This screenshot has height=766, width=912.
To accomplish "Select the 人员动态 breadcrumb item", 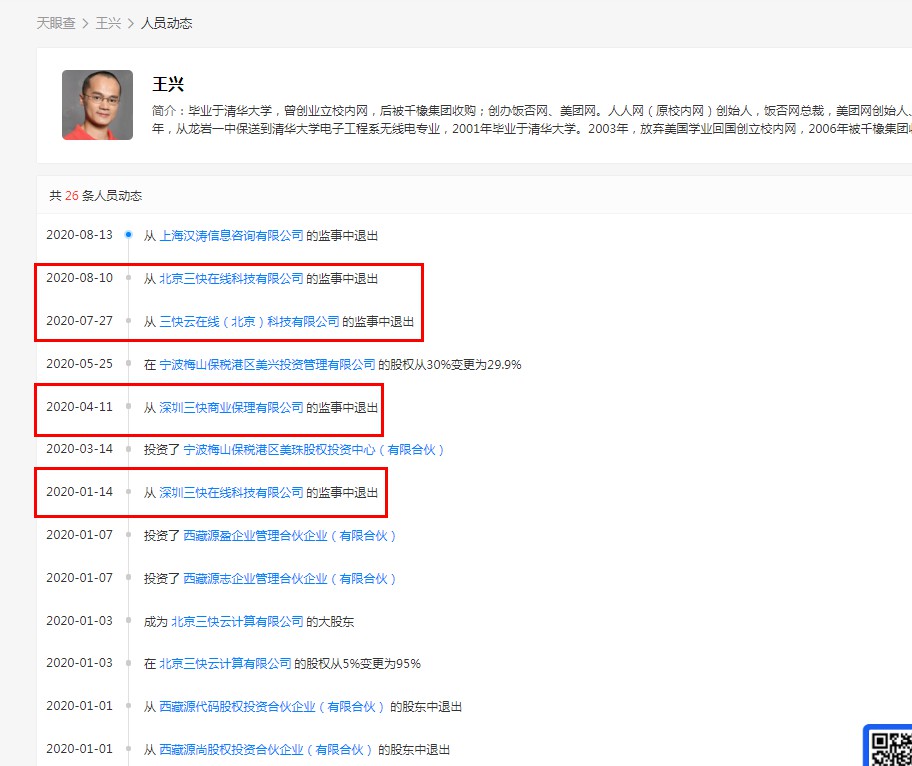I will [x=166, y=23].
